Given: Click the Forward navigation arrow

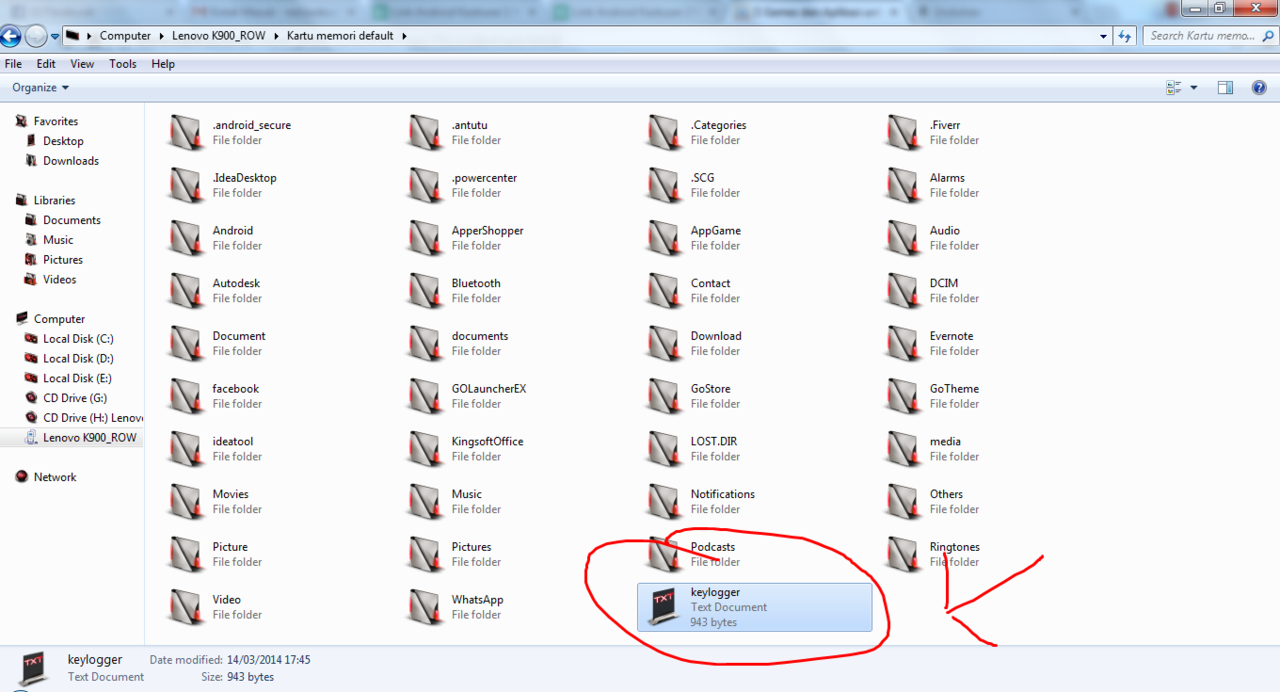Looking at the screenshot, I should click(x=36, y=36).
